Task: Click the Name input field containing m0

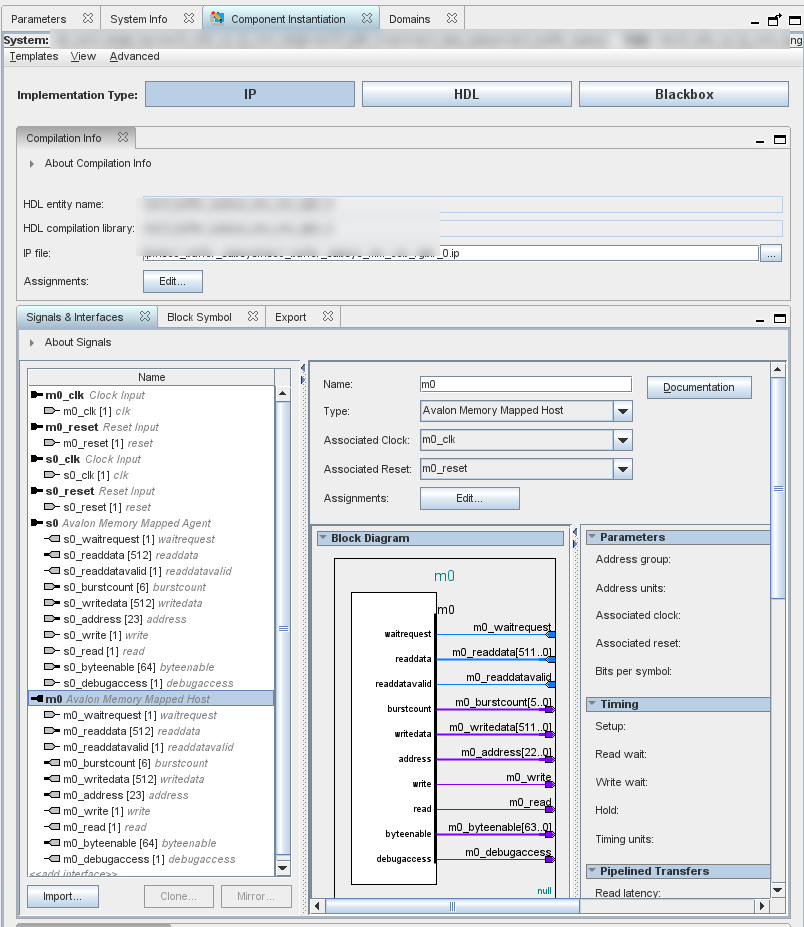Action: click(x=525, y=384)
